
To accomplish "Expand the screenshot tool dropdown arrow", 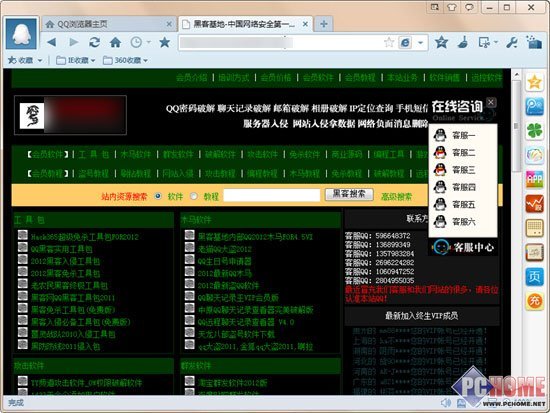I will click(x=496, y=42).
